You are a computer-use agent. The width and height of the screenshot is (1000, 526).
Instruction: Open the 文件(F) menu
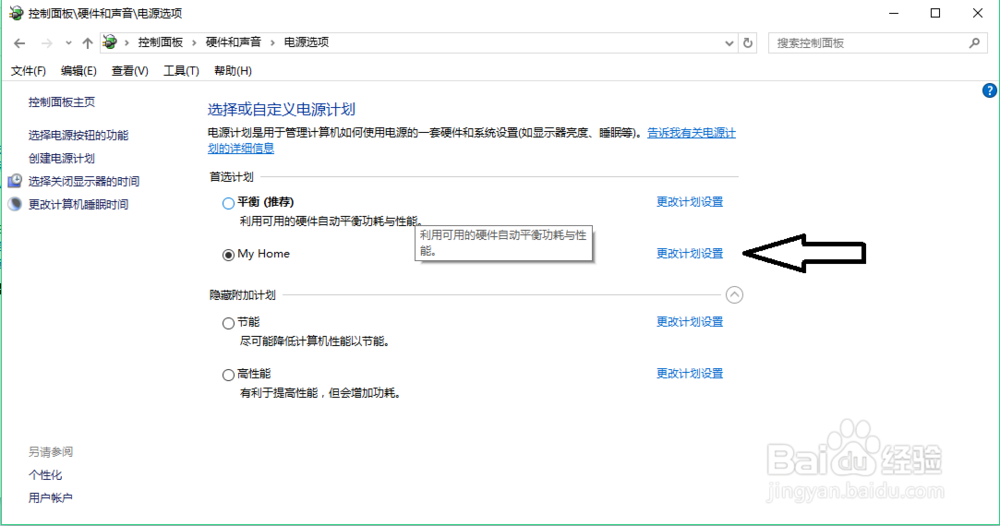29,71
